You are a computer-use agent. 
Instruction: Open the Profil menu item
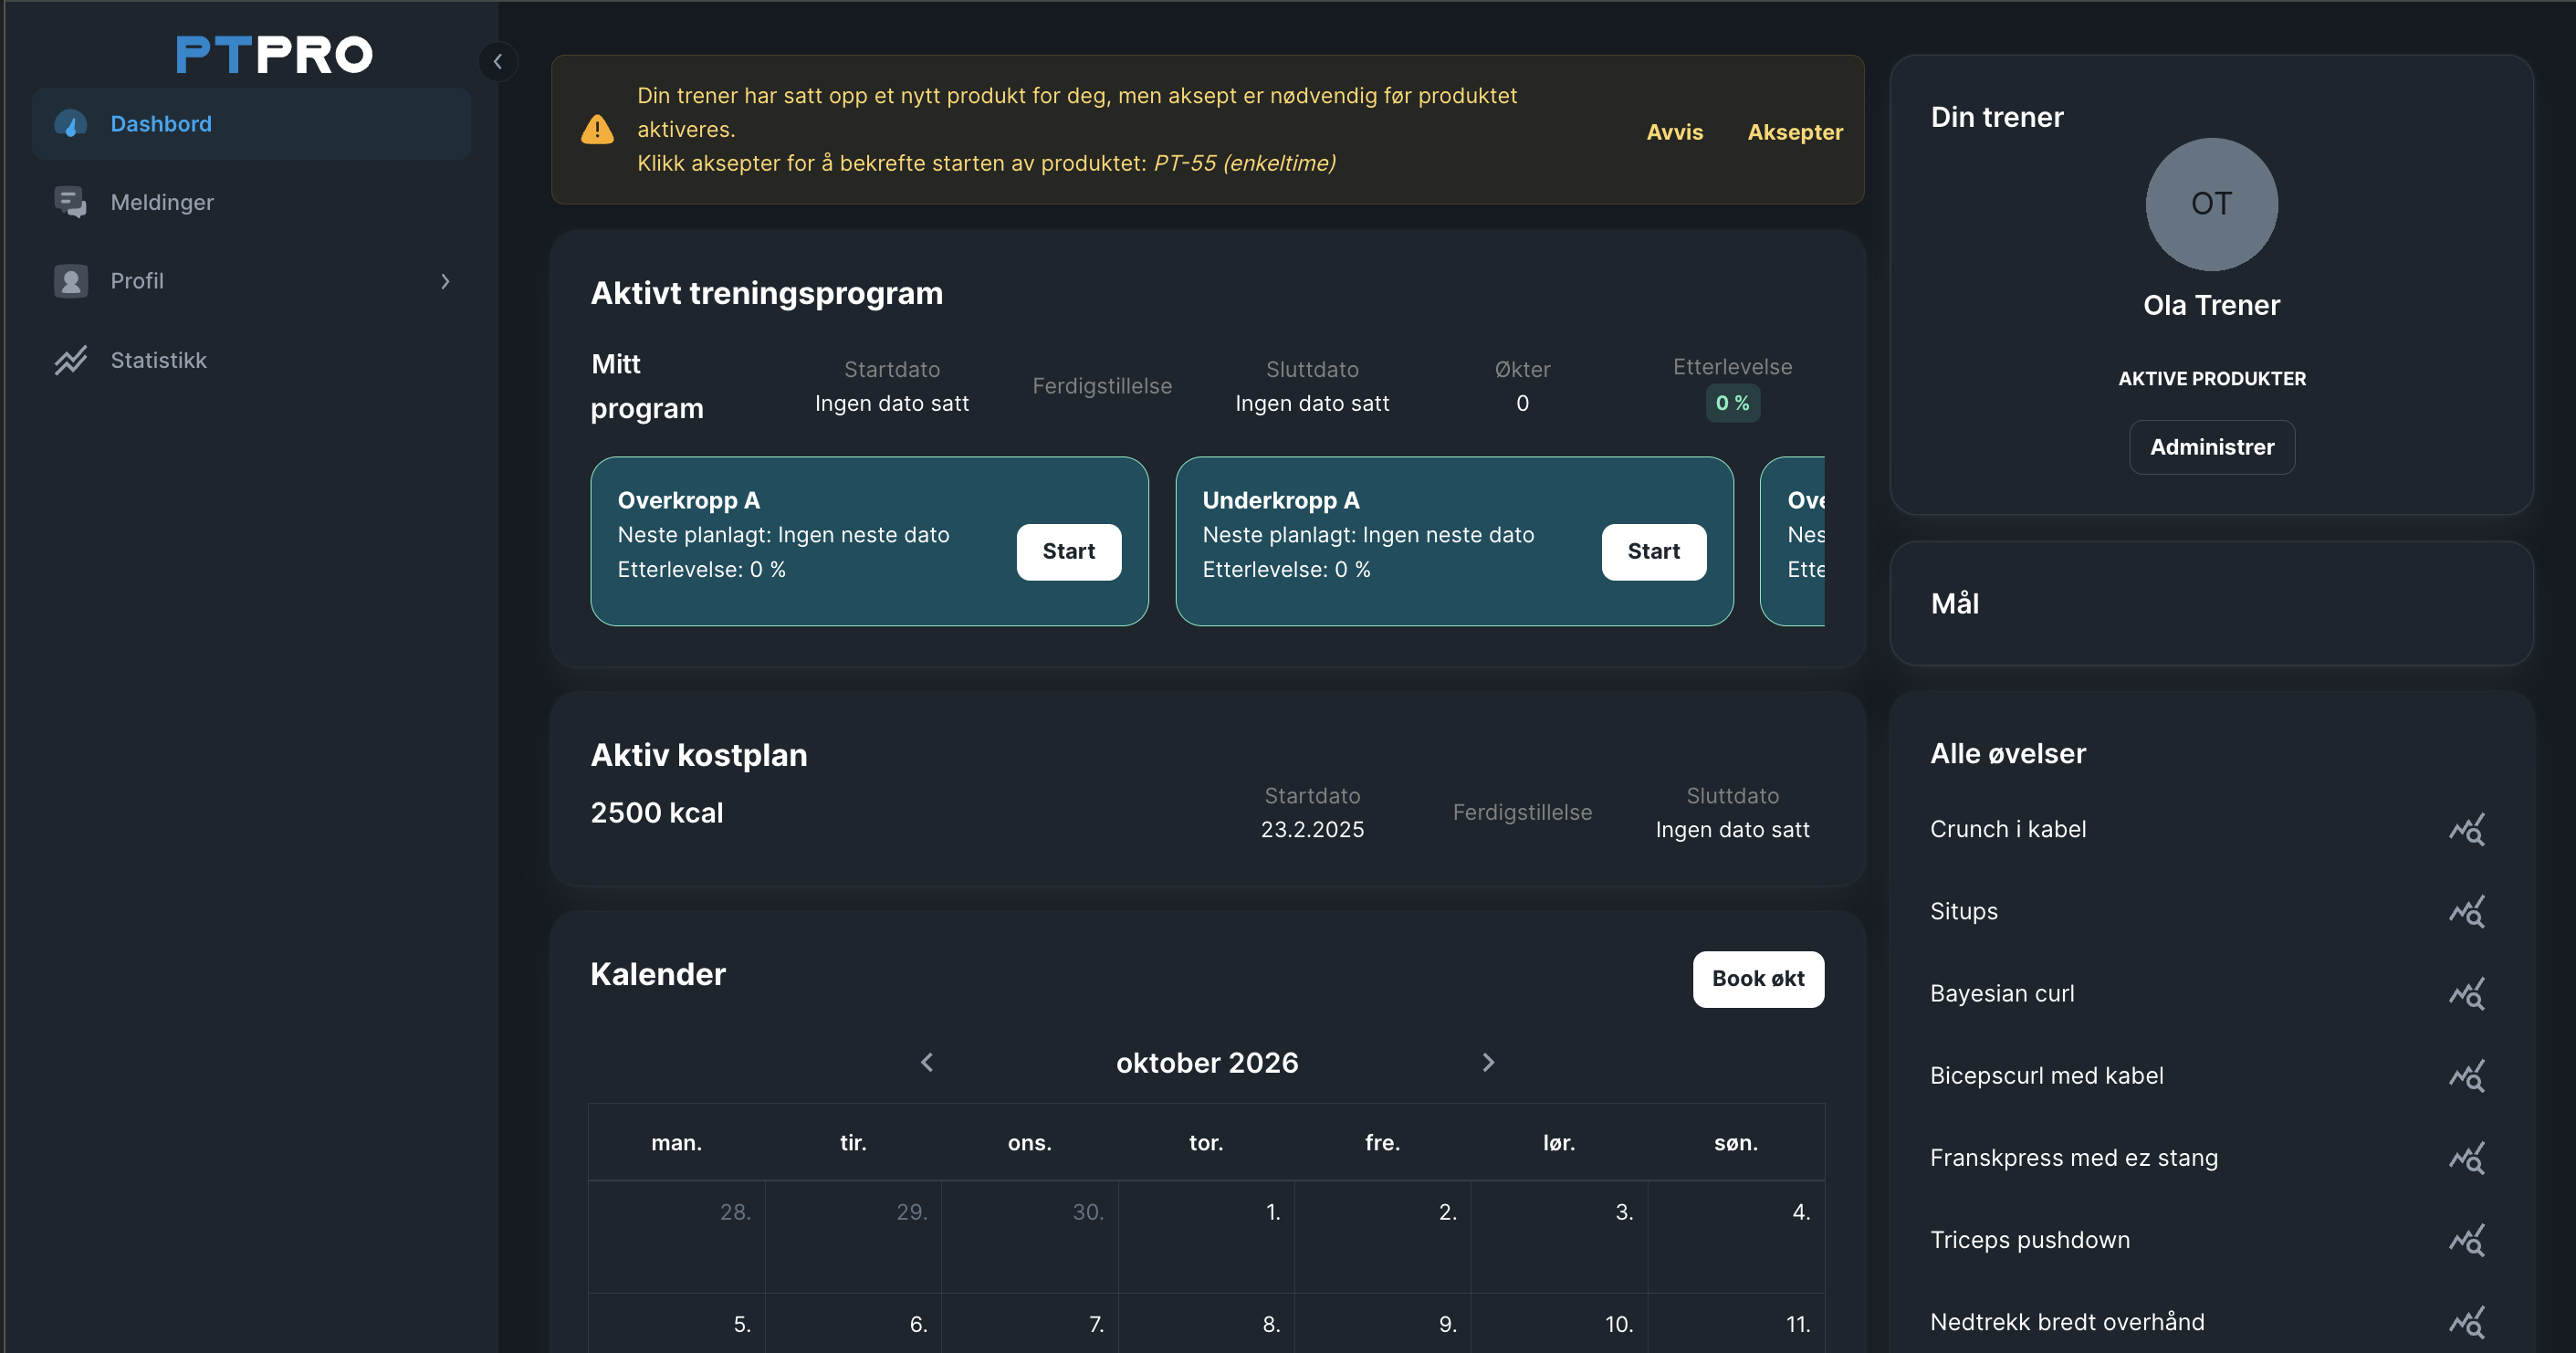251,281
